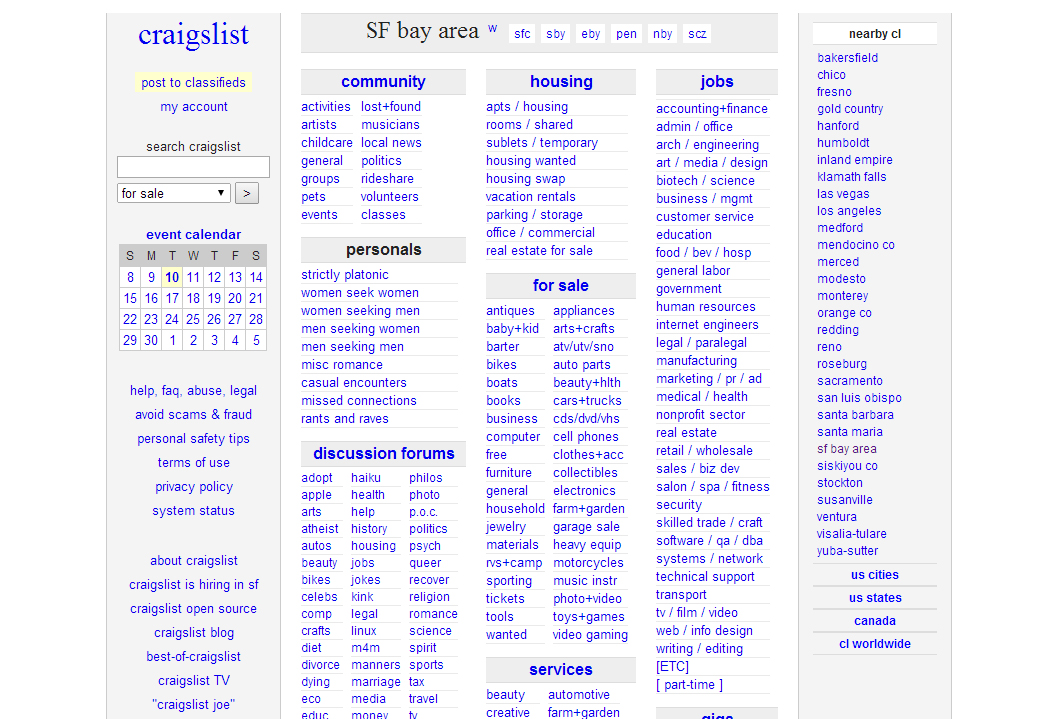The height and width of the screenshot is (719, 1063).
Task: Open the linux discussion forum
Action: pos(363,631)
